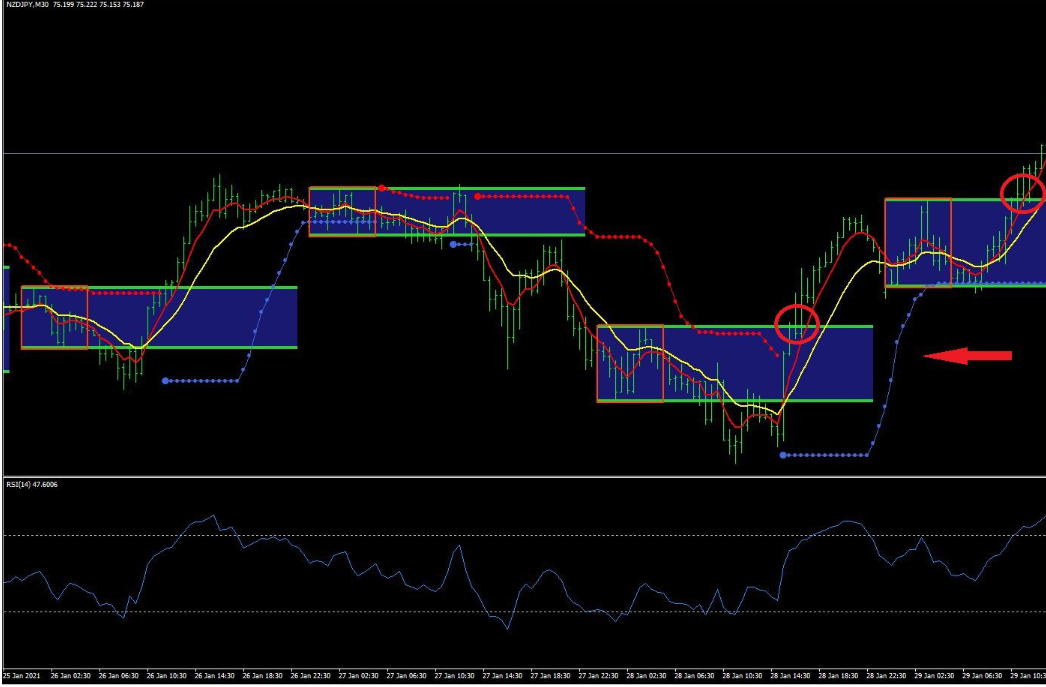Click the 27 Jan 02:30 time label

pos(359,676)
